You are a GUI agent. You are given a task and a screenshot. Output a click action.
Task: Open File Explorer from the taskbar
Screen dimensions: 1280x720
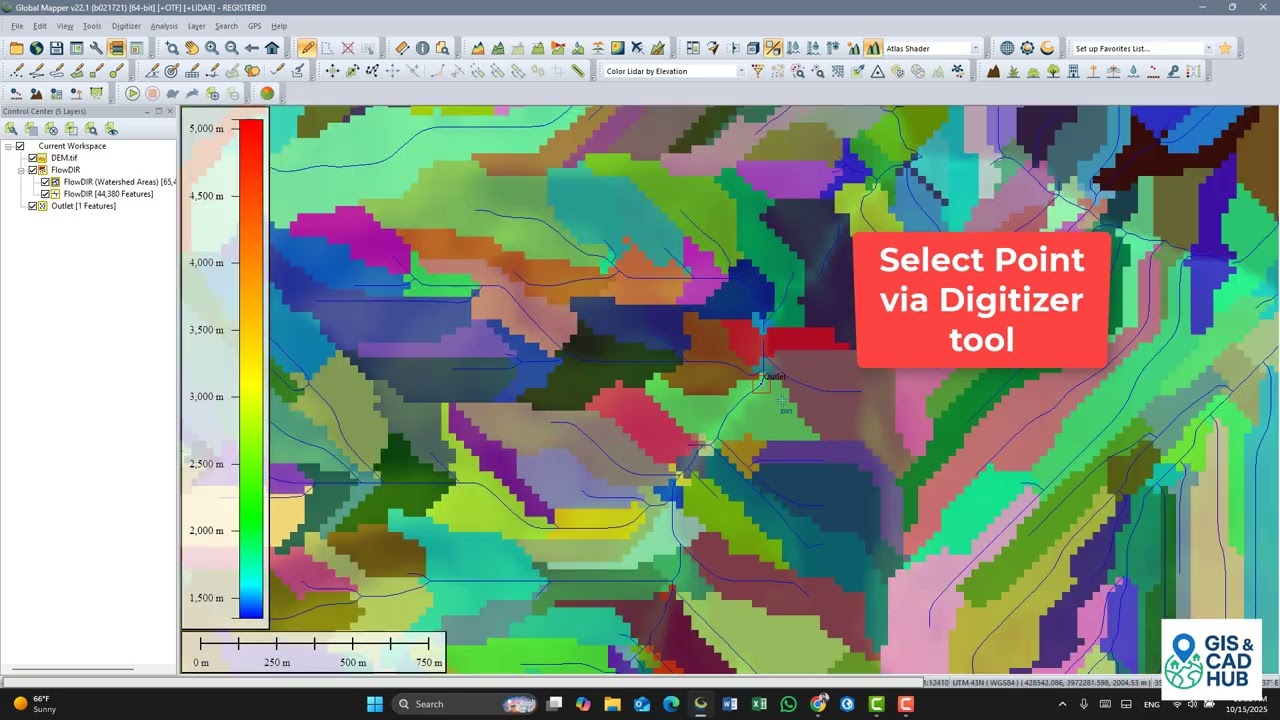coord(612,704)
